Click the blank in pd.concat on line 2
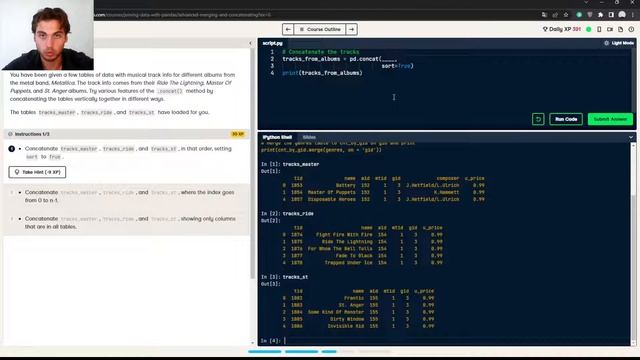The height and width of the screenshot is (360, 640). coord(389,59)
